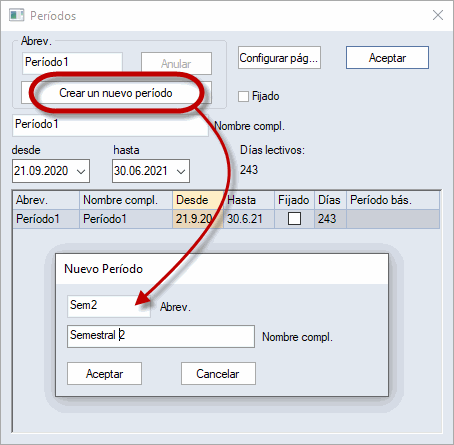Viewport: 454px width, 445px height.
Task: Tick the Fijado checkbox in Período1 row
Action: coord(294,219)
